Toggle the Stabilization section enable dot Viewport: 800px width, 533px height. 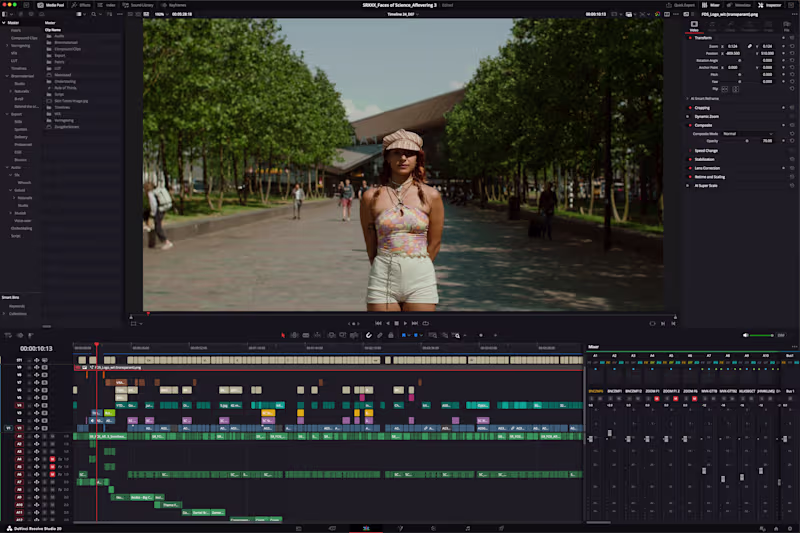[690, 159]
